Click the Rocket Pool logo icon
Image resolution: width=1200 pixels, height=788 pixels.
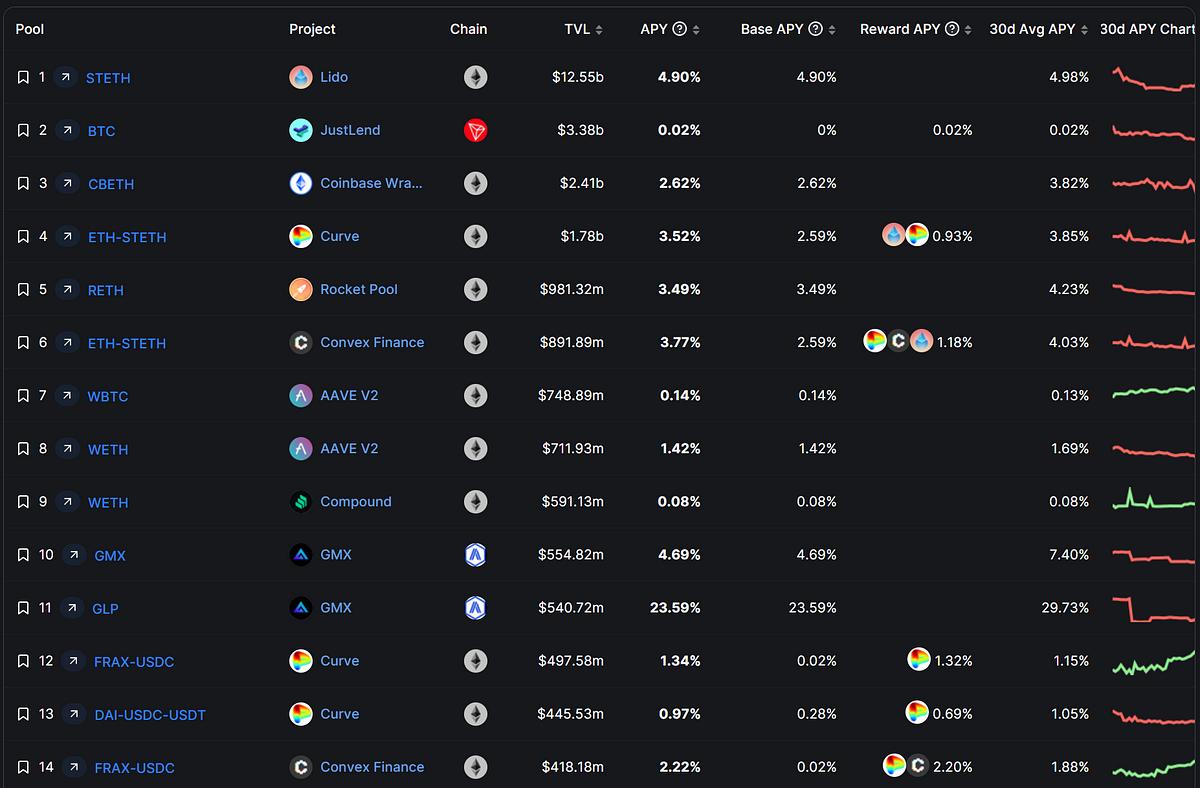pos(301,289)
